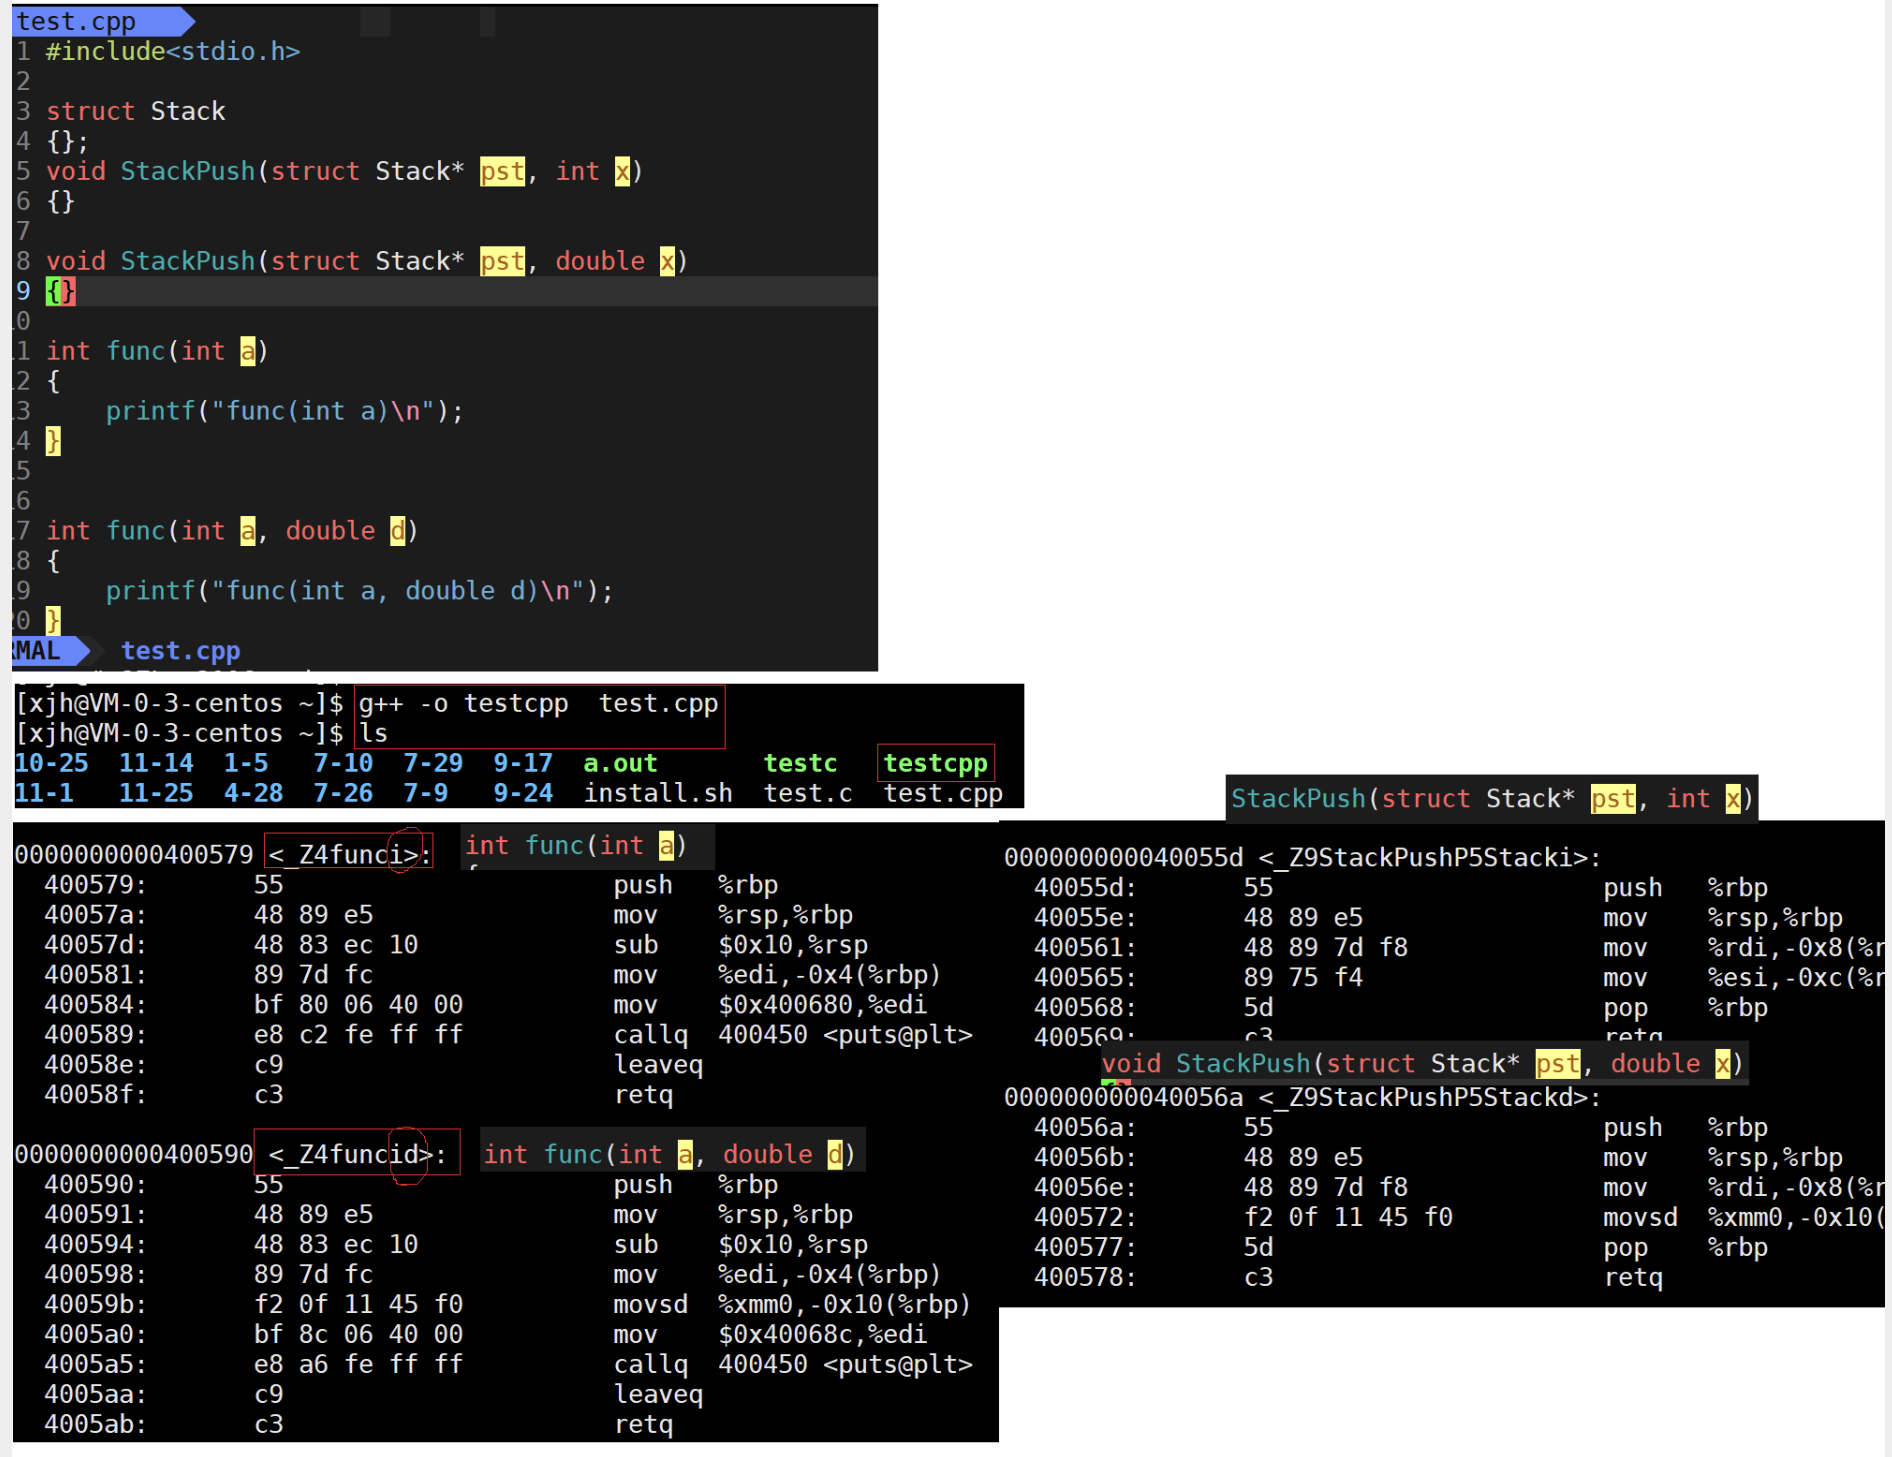Click the address 0000000000400579
Viewport: 1892px width, 1457px height.
click(x=134, y=854)
